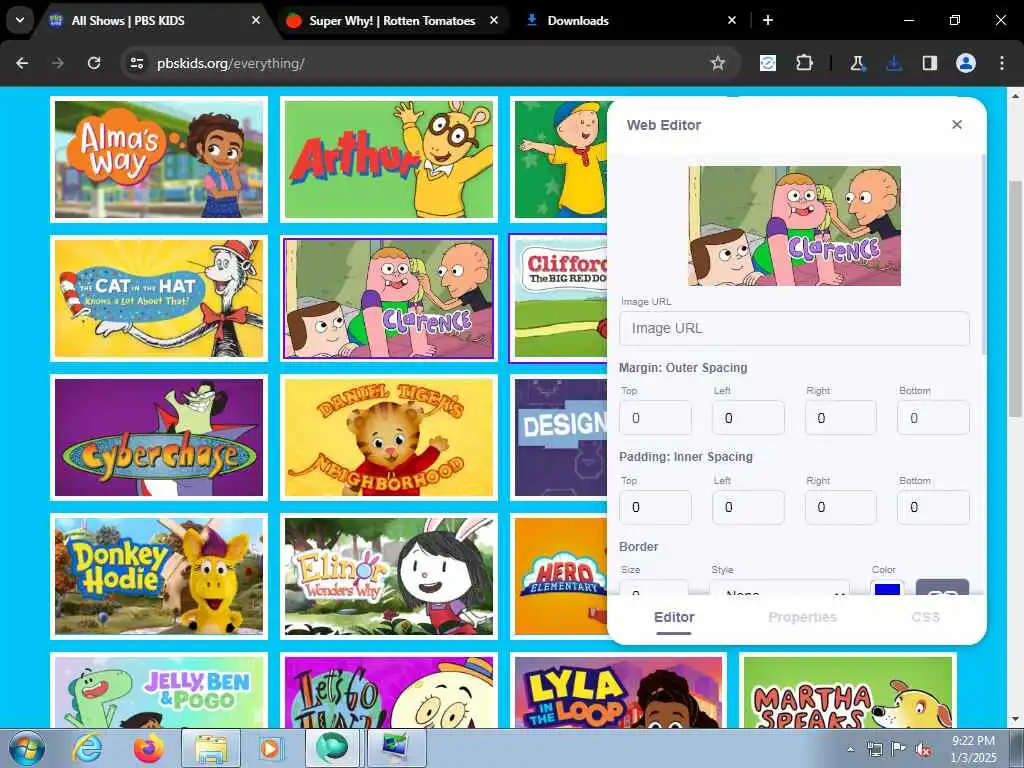The width and height of the screenshot is (1024, 768).
Task: Open the Chrome downloads toolbar icon
Action: [x=893, y=63]
